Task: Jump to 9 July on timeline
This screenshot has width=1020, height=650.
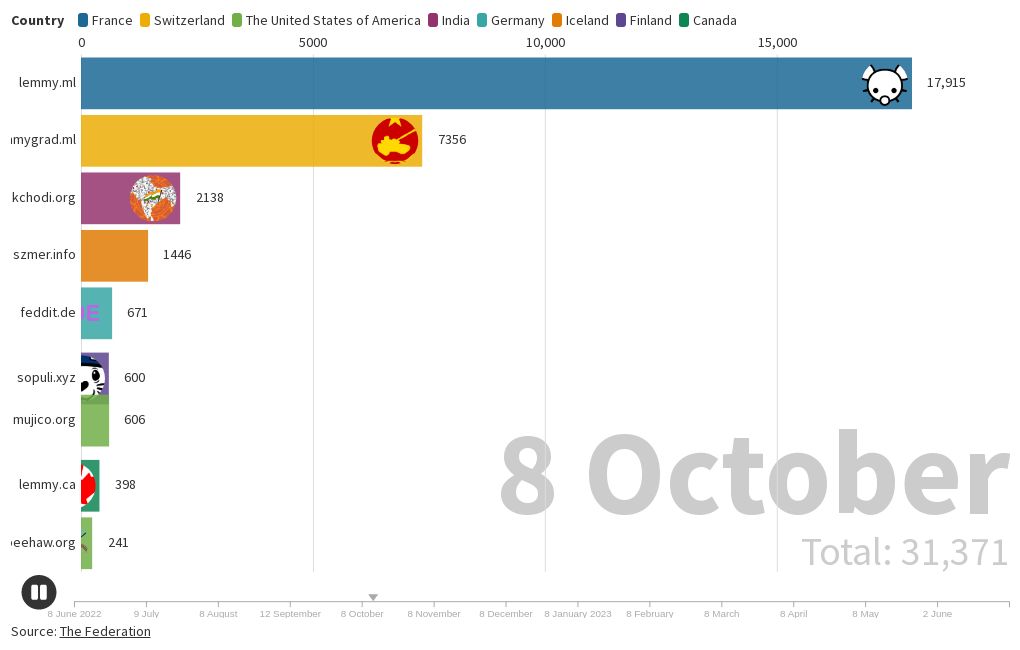Action: pos(146,614)
